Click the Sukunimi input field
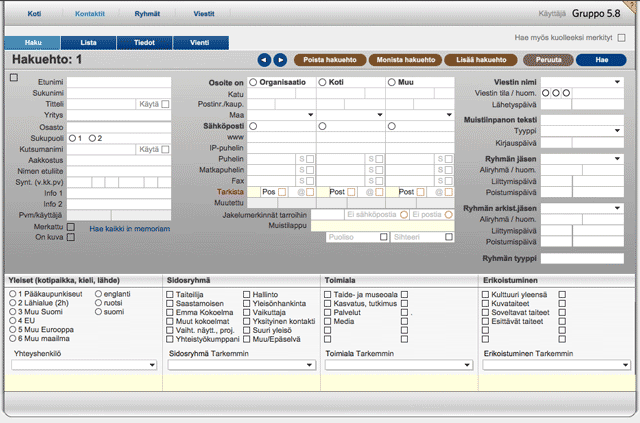640x423 pixels. (119, 93)
